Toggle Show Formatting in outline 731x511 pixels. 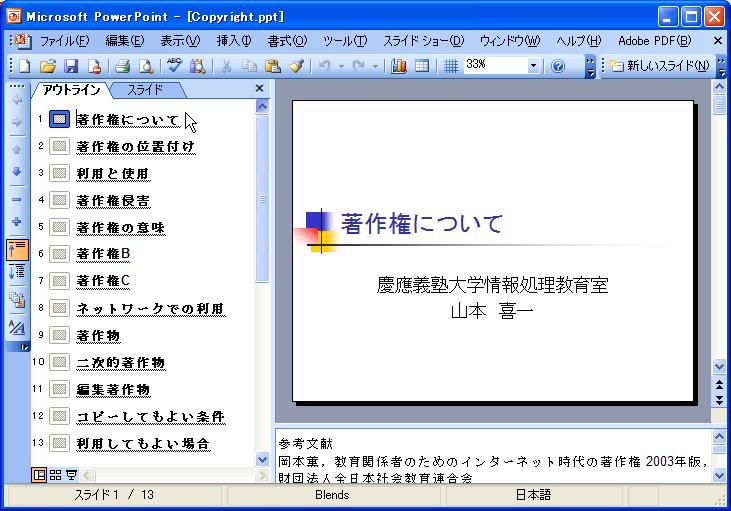tap(17, 328)
